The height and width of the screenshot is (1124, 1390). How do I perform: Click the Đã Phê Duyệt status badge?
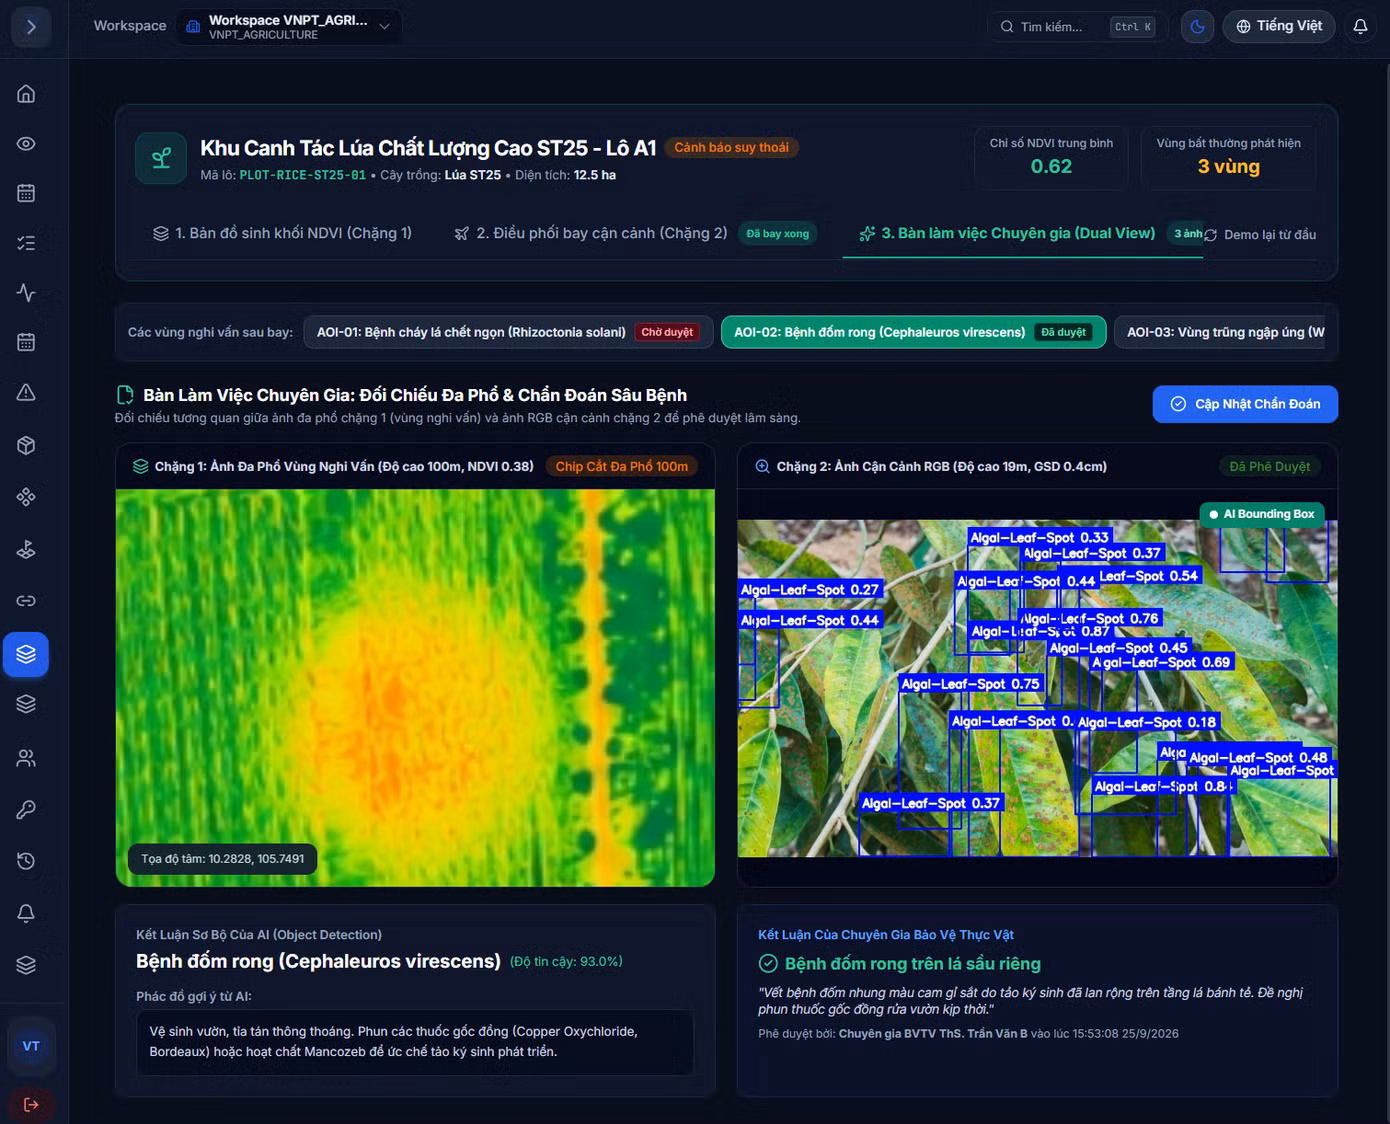(1270, 466)
